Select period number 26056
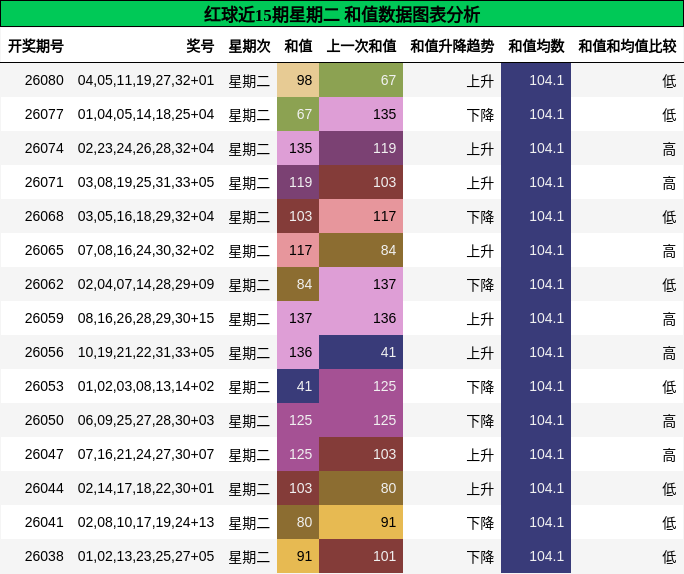This screenshot has height=574, width=684. [x=44, y=352]
